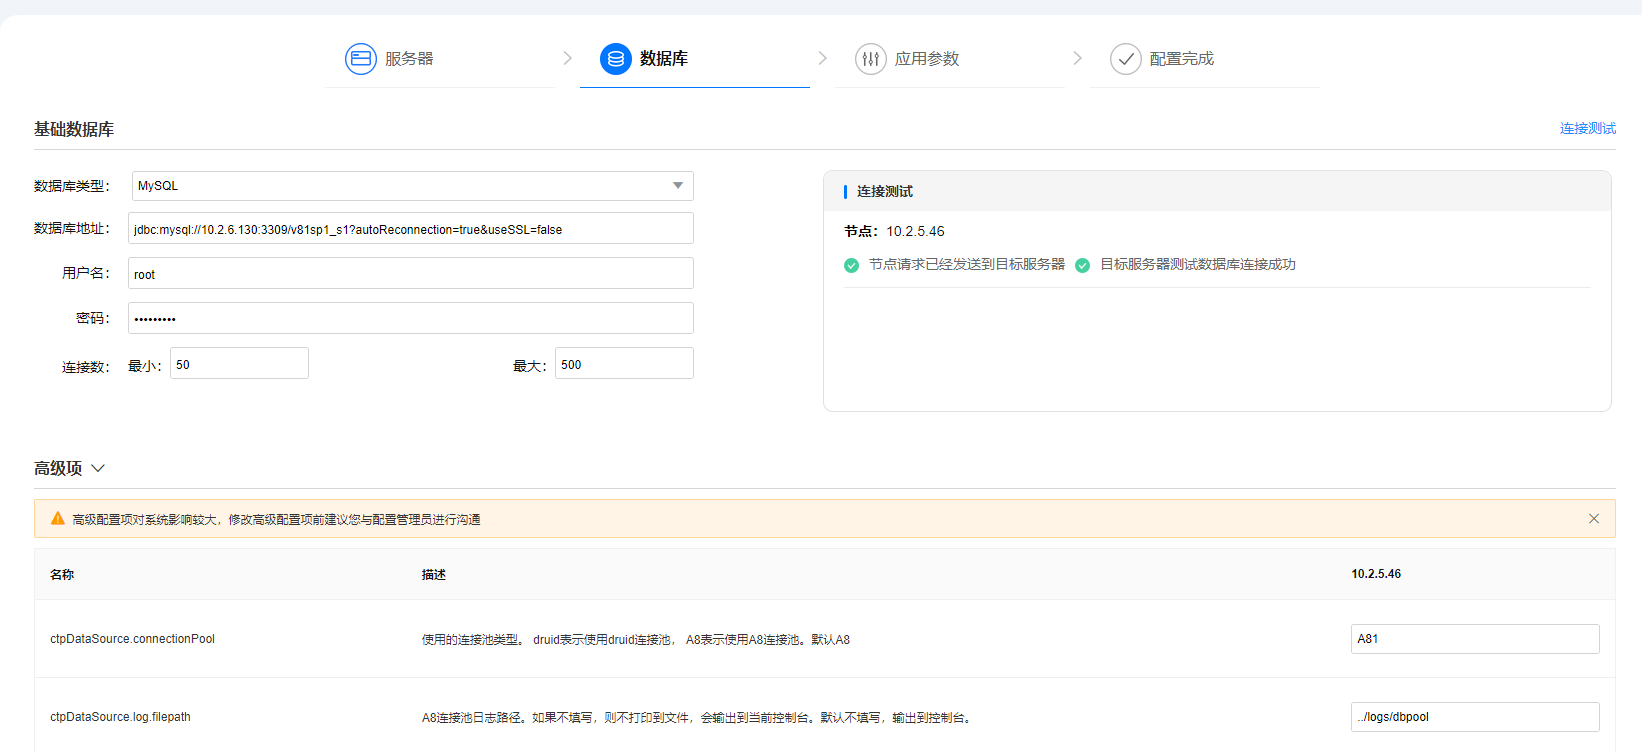Dismiss the advanced configuration warning banner
This screenshot has width=1642, height=752.
[x=1593, y=519]
